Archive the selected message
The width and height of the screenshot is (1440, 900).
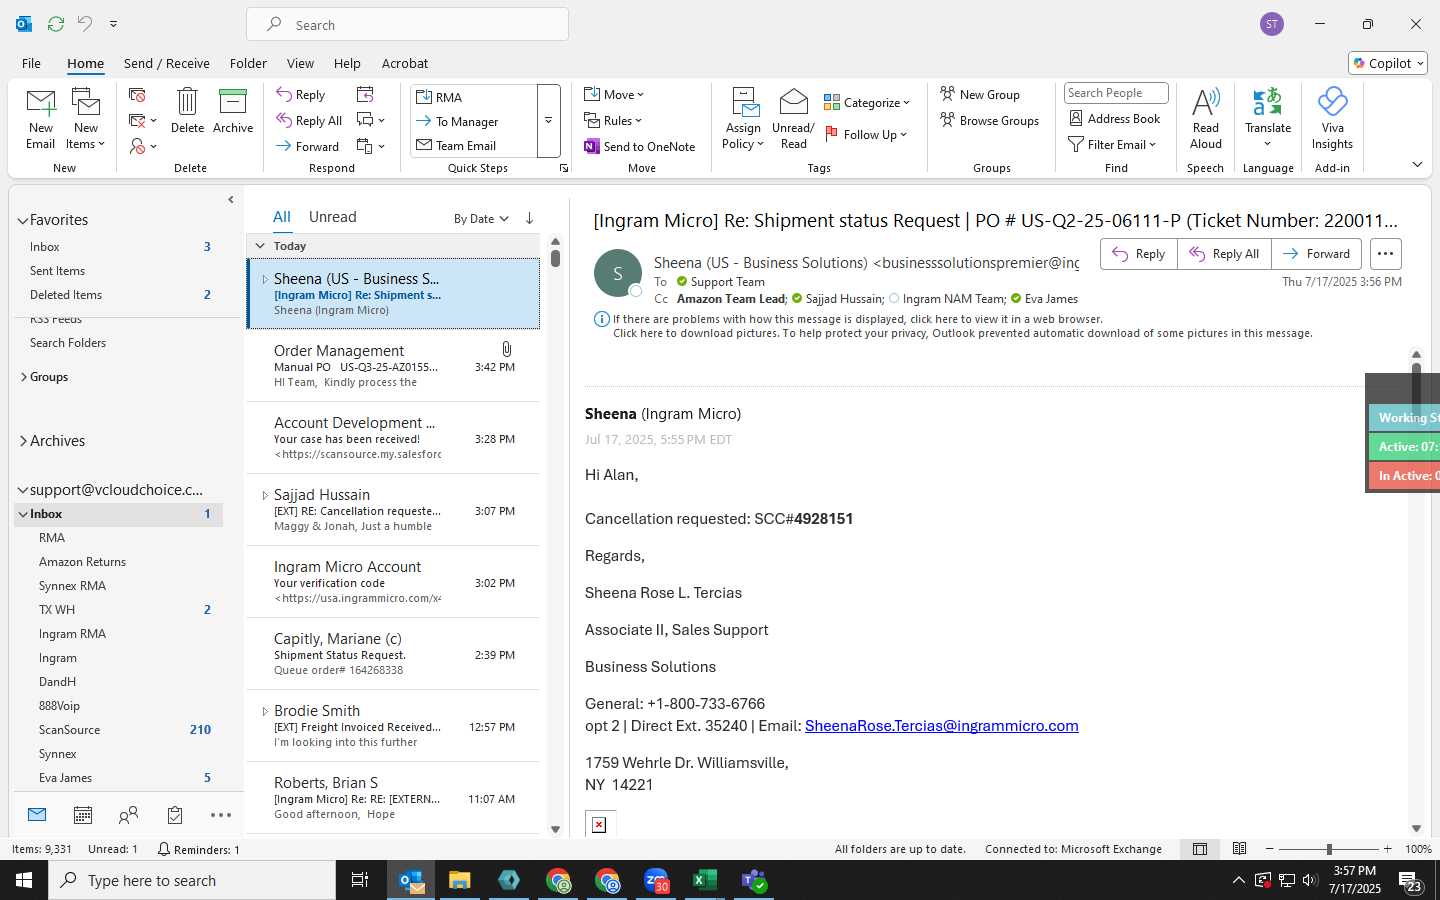(x=233, y=110)
